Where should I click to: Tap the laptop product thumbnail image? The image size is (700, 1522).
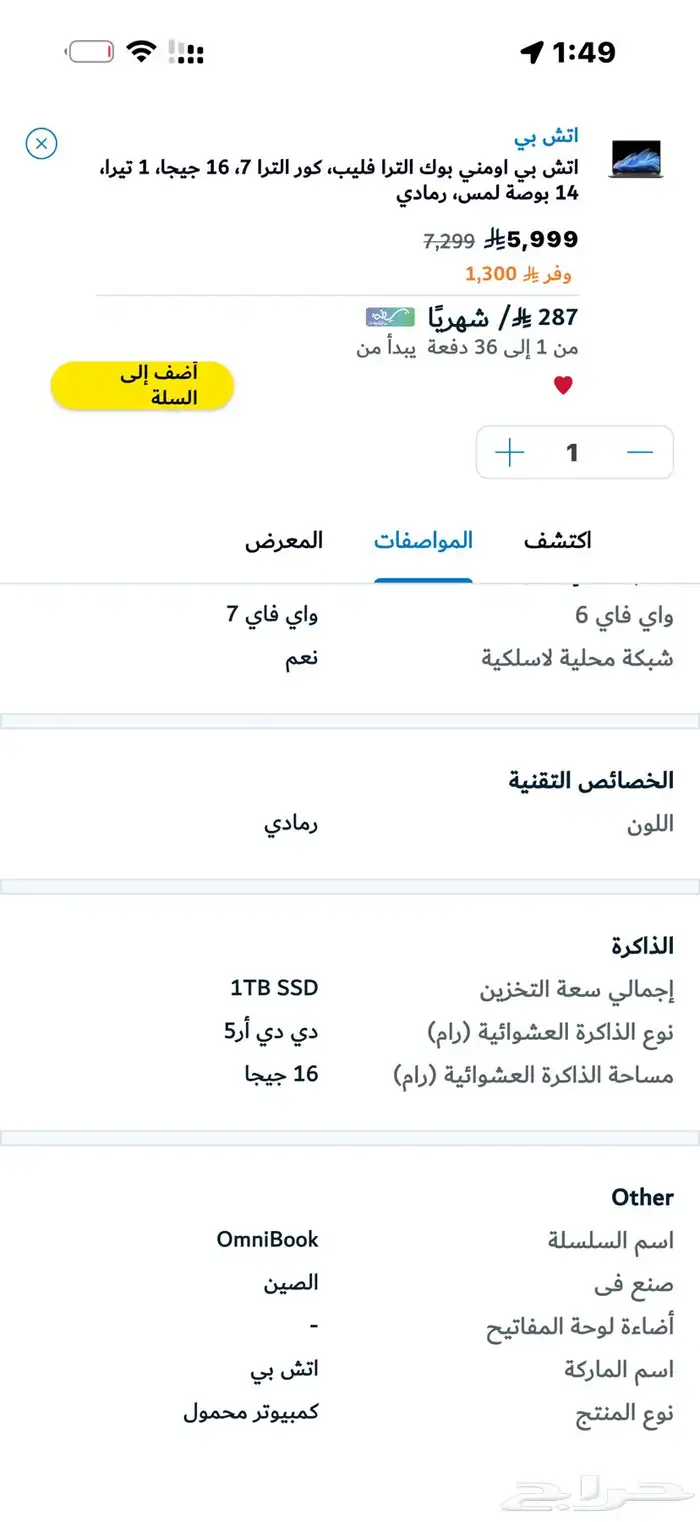pos(638,158)
